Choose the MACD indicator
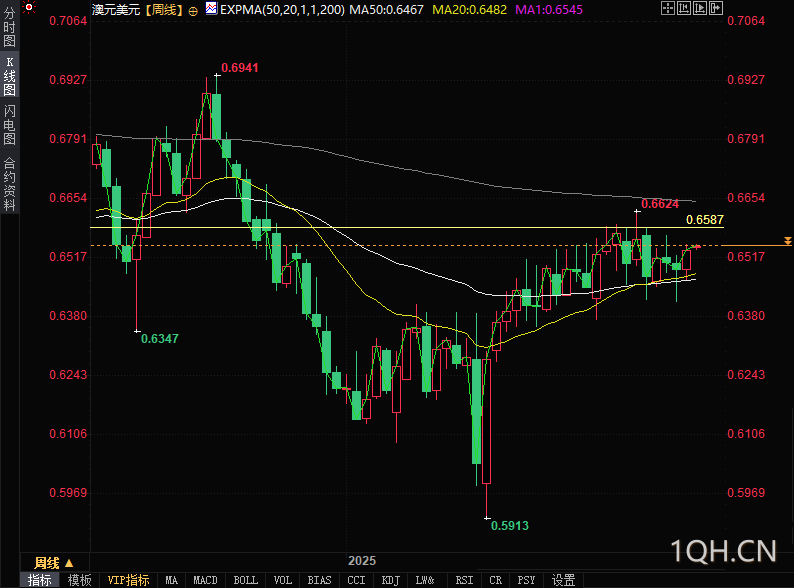The width and height of the screenshot is (794, 588). pos(205,580)
